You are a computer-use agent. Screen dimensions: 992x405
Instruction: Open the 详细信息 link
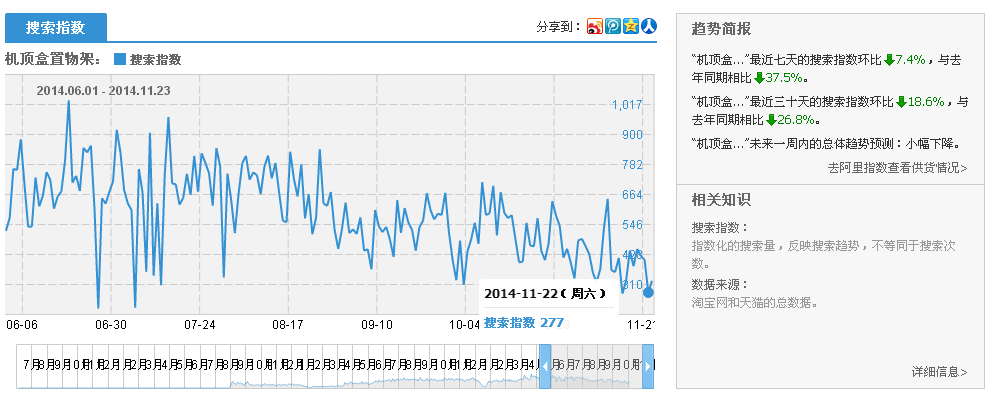coord(939,372)
